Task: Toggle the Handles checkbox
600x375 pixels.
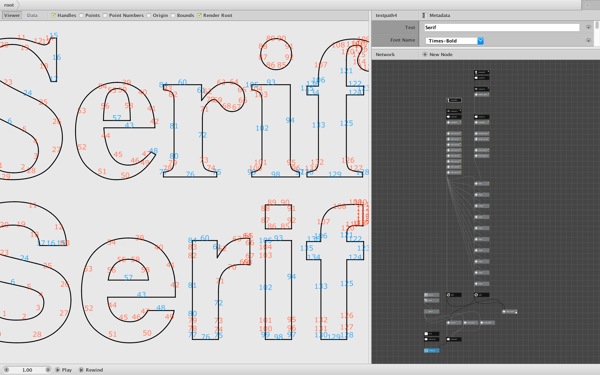Action: pos(54,15)
